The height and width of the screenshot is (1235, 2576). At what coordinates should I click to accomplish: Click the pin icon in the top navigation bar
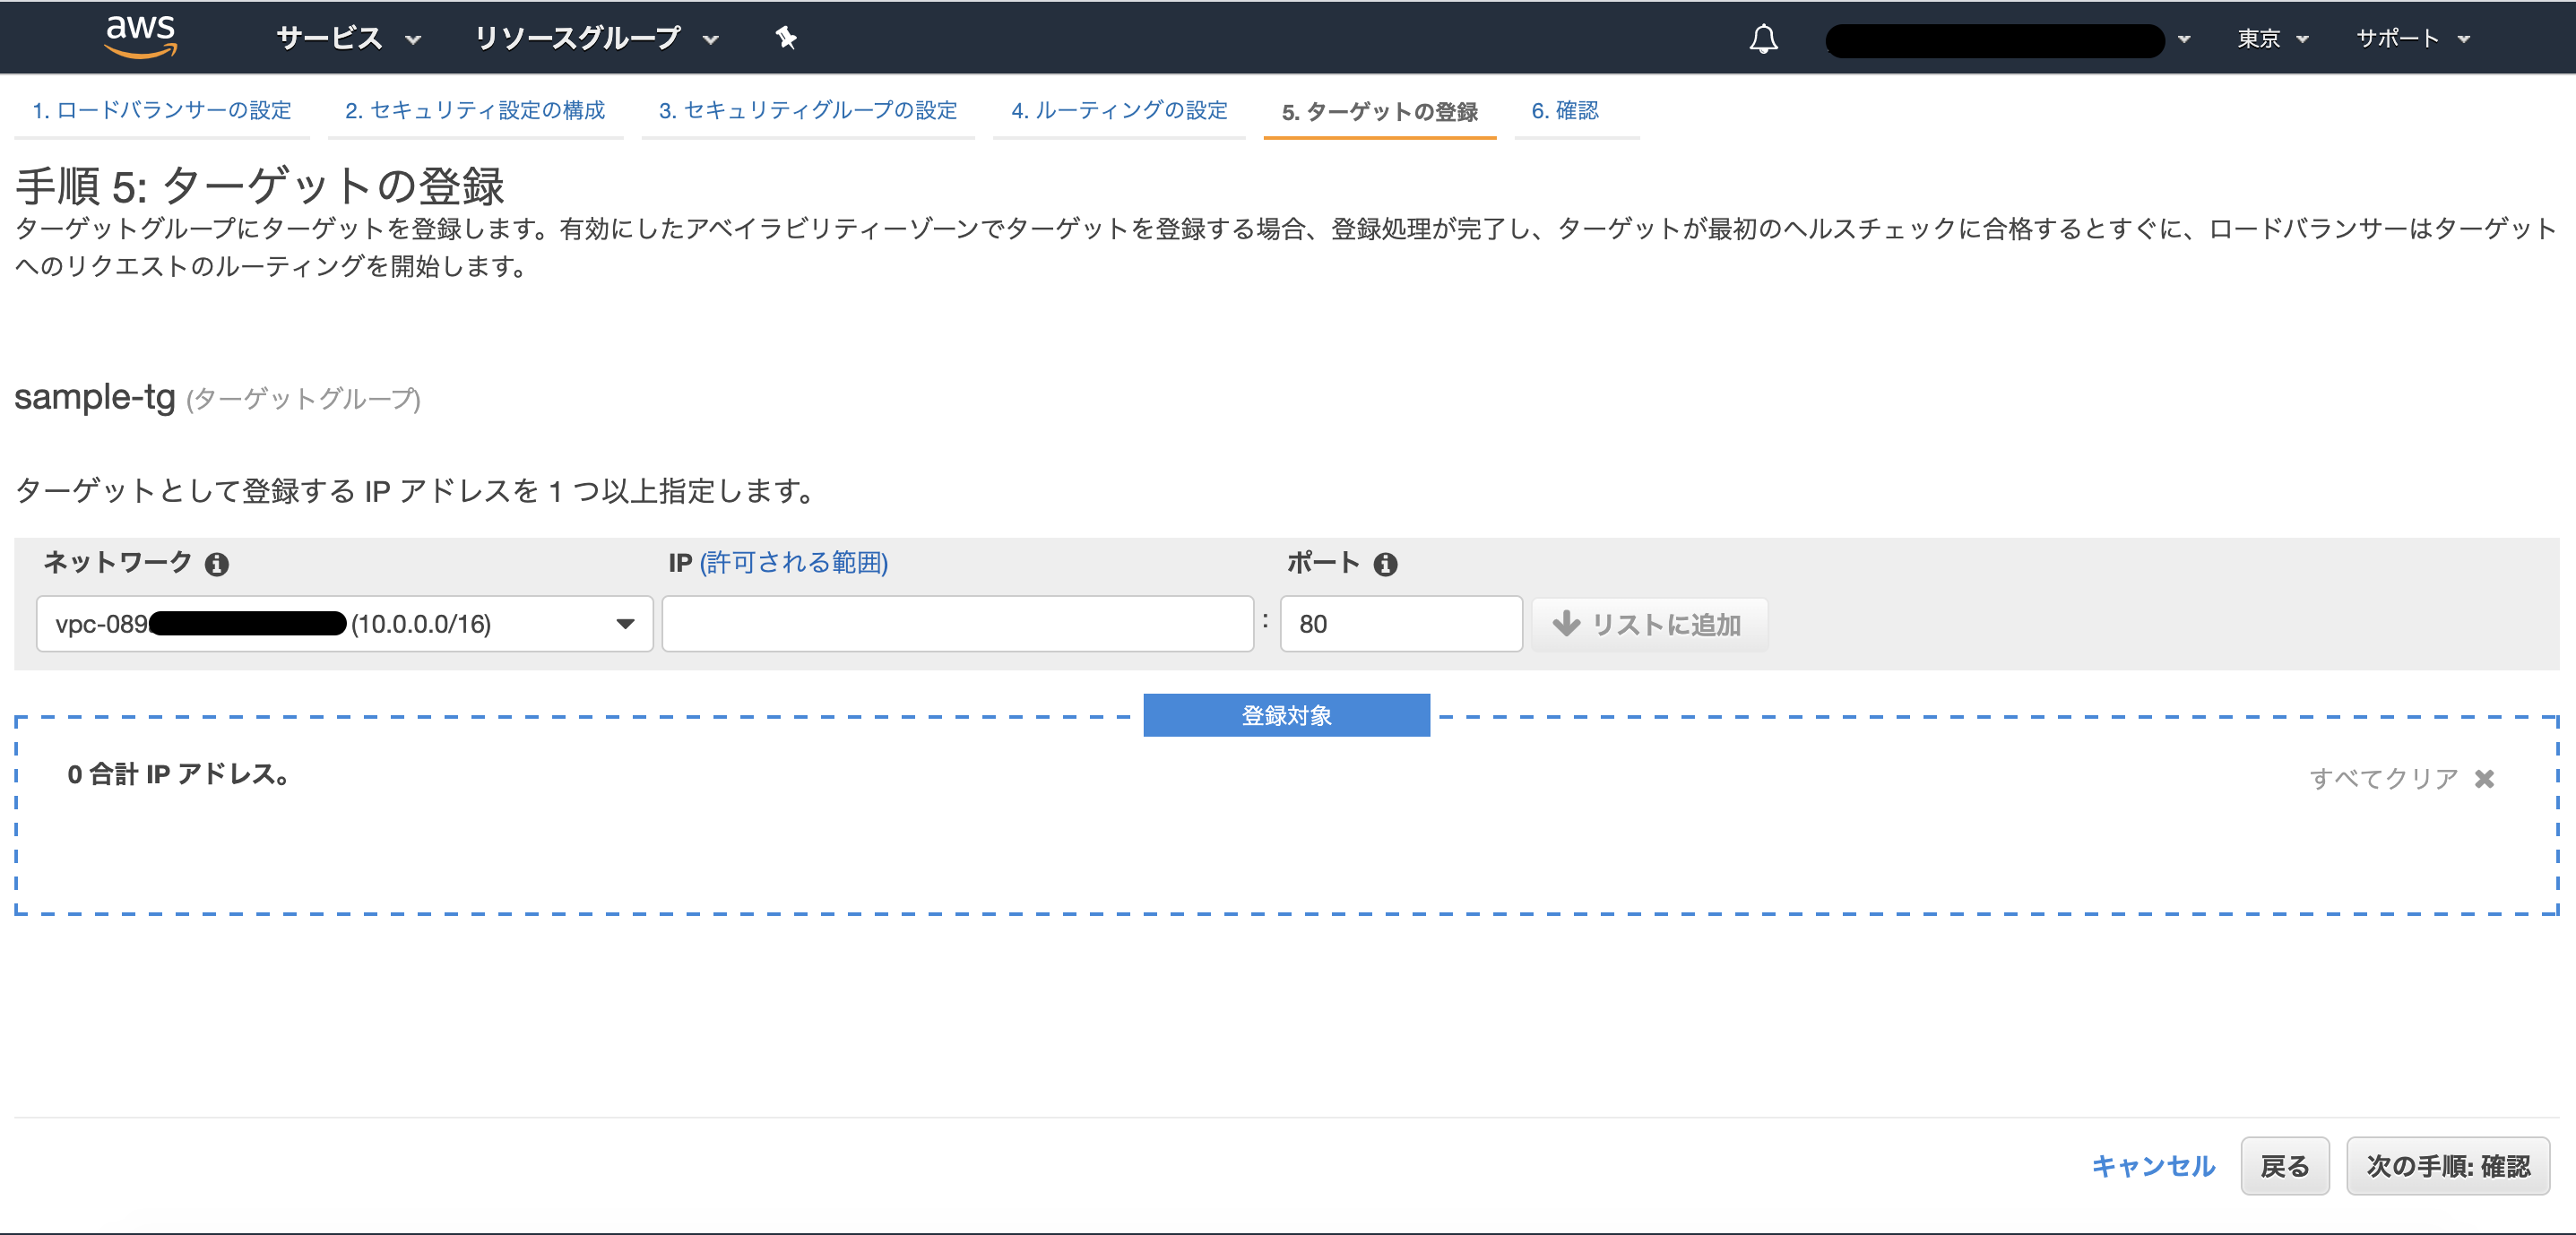tap(786, 37)
